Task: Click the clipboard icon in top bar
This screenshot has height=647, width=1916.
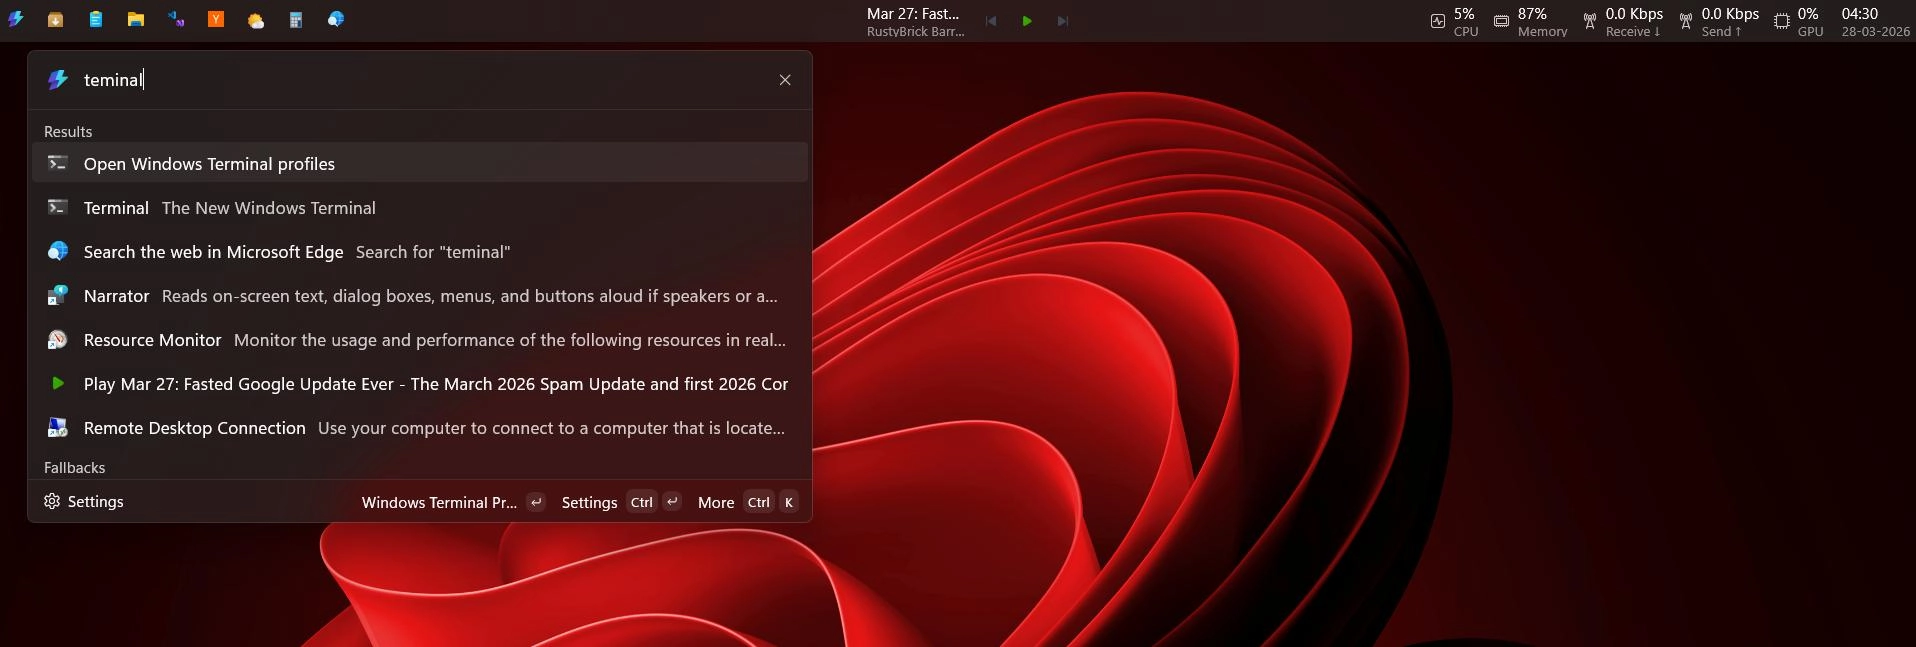Action: 96,20
